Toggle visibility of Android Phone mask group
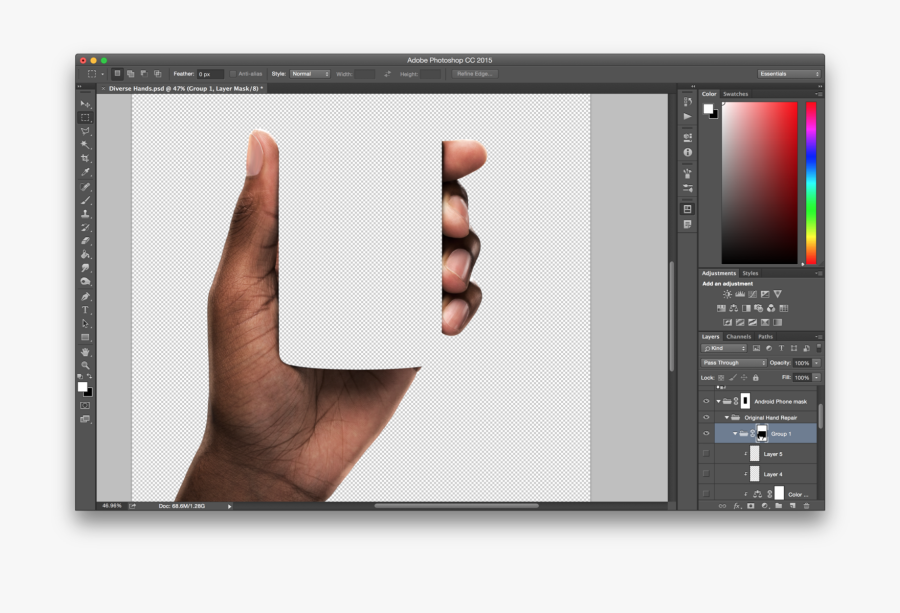The width and height of the screenshot is (900, 613). (x=705, y=399)
